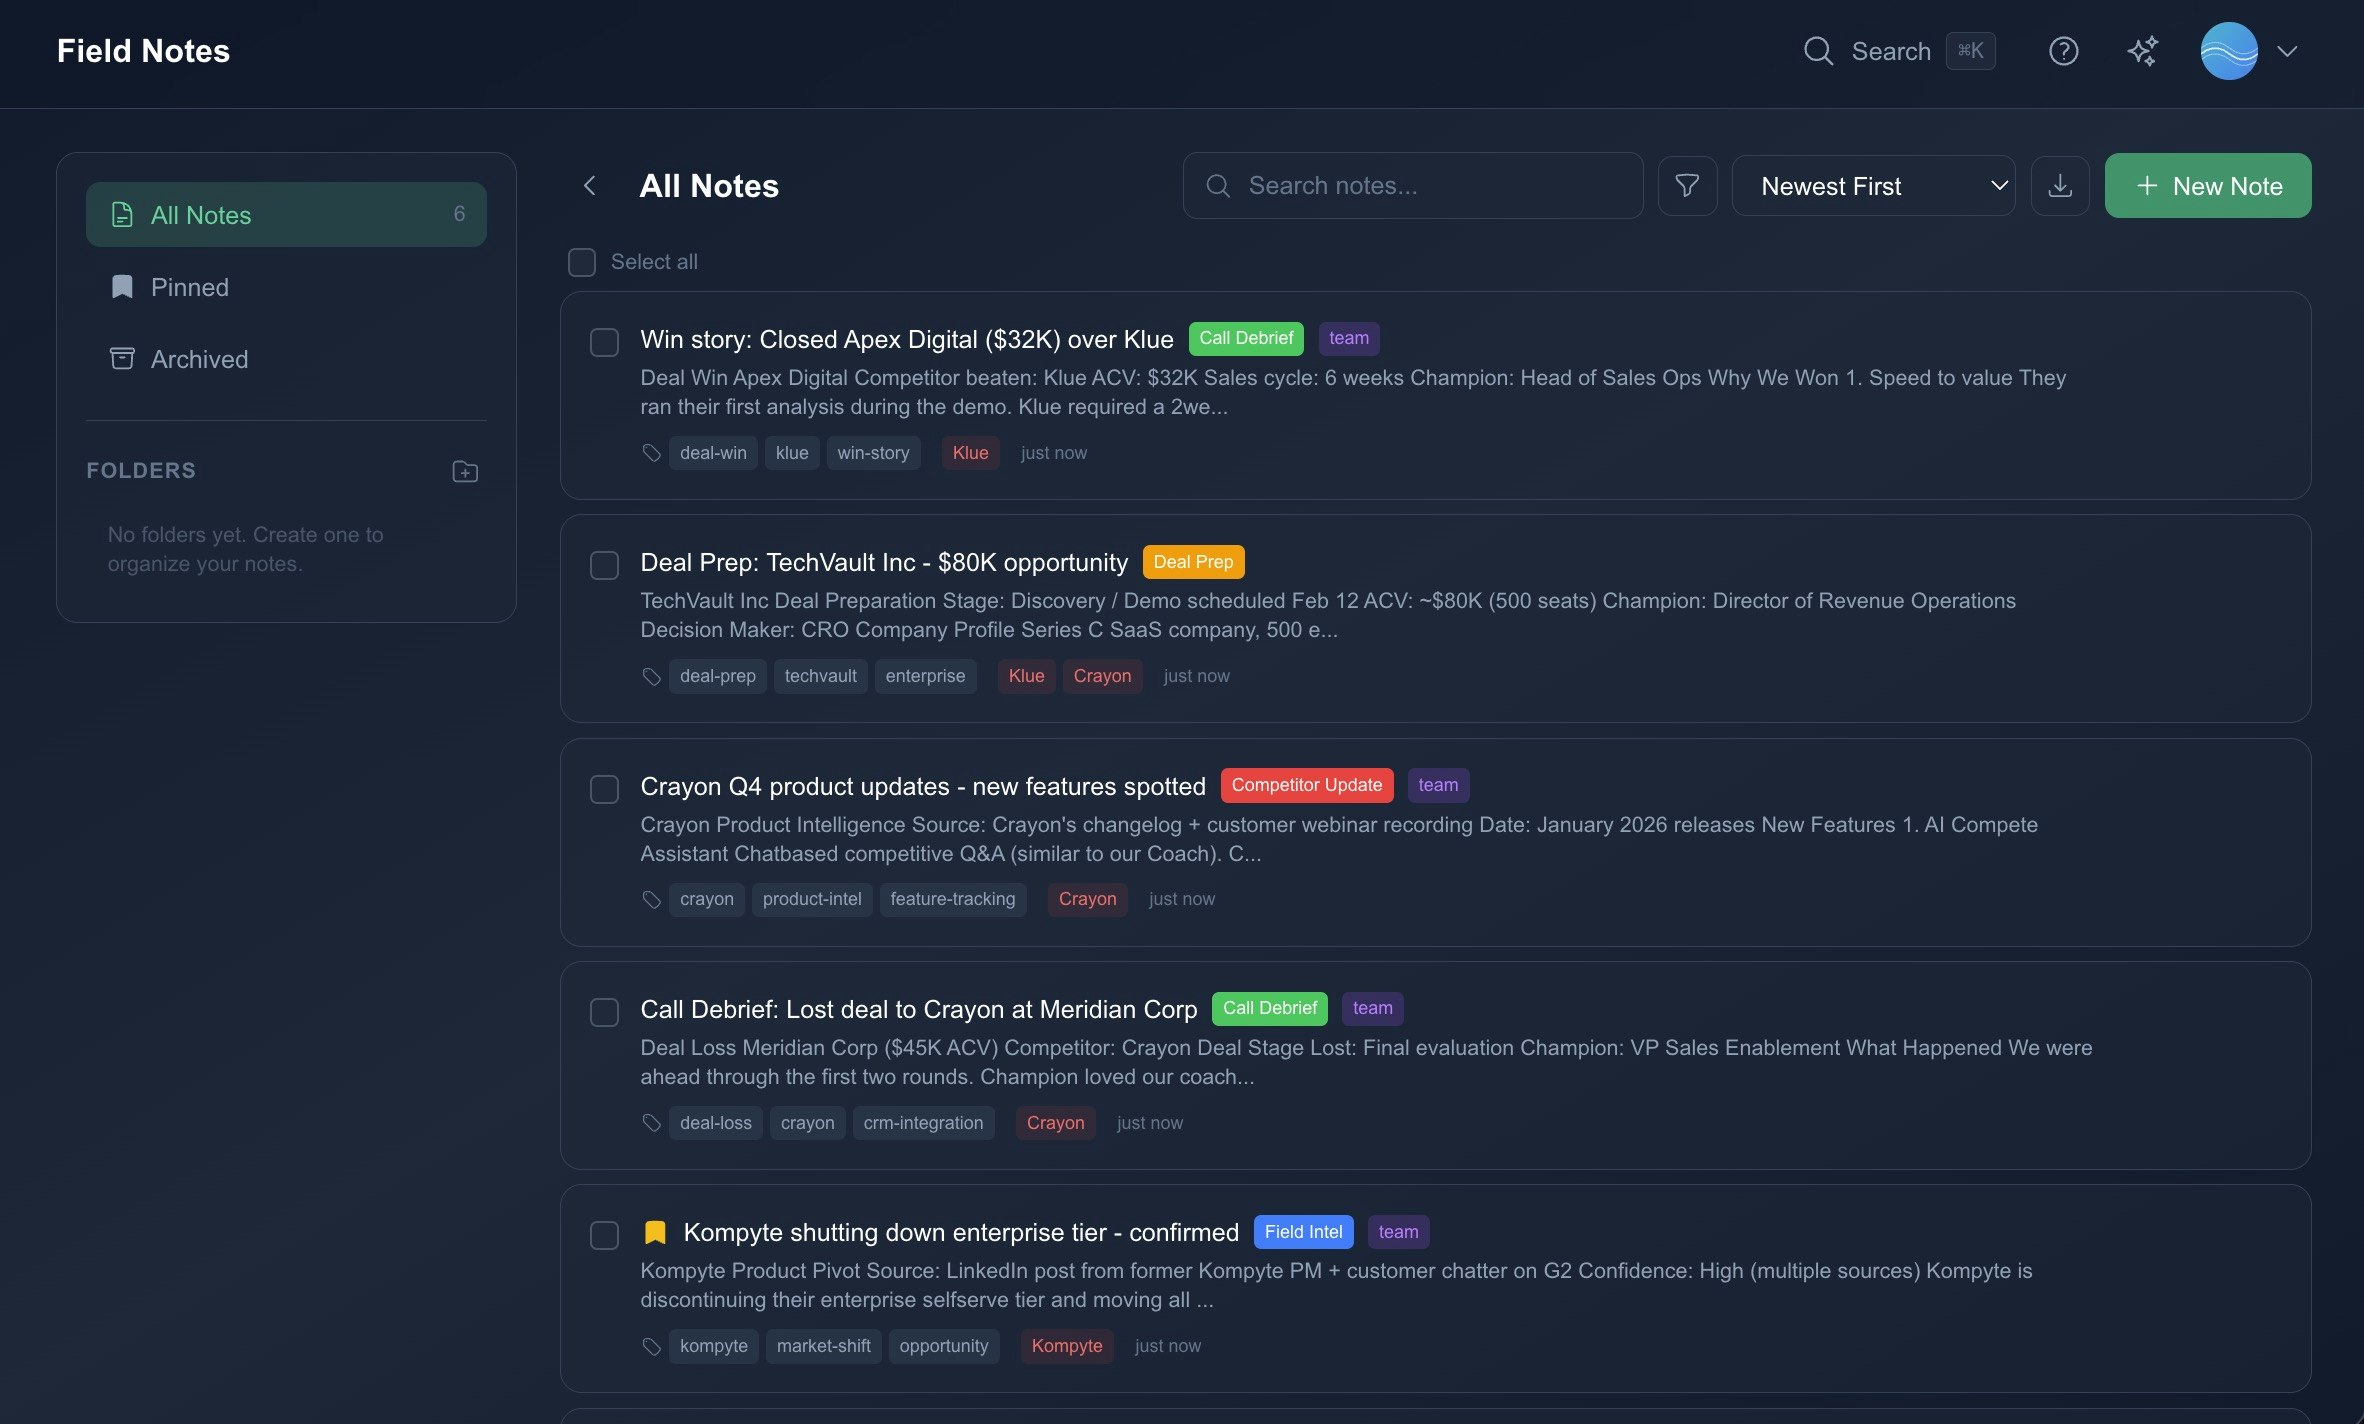The height and width of the screenshot is (1424, 2364).
Task: Open the Archived notes section
Action: tap(199, 359)
